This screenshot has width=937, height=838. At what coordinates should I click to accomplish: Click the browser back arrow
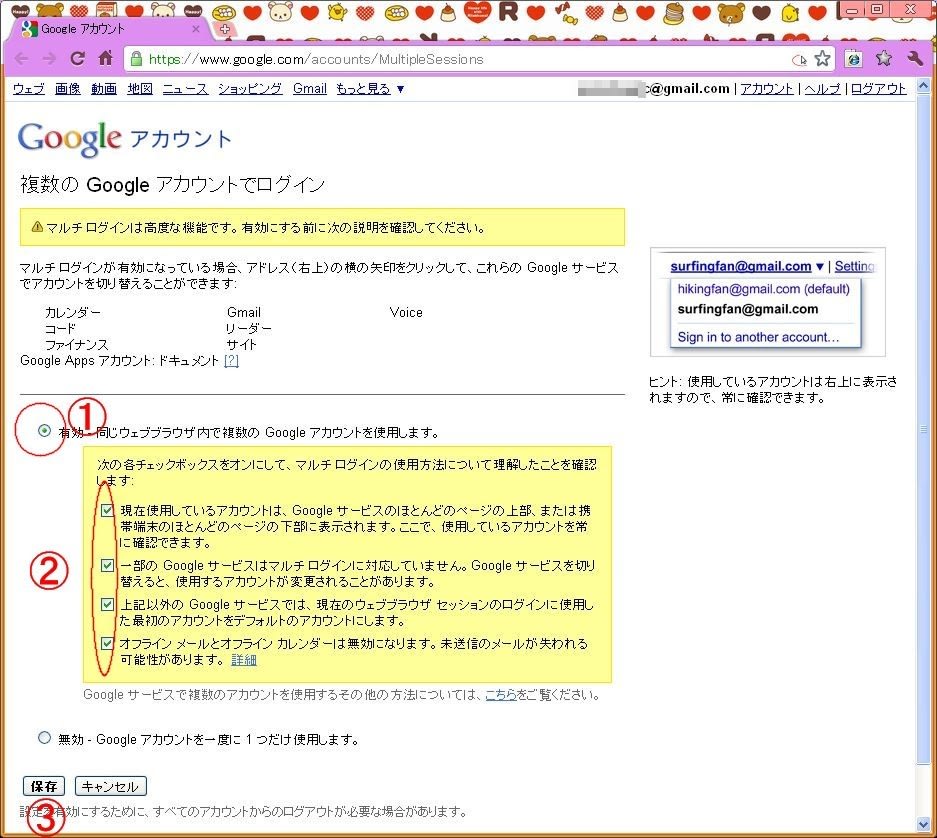(x=21, y=59)
